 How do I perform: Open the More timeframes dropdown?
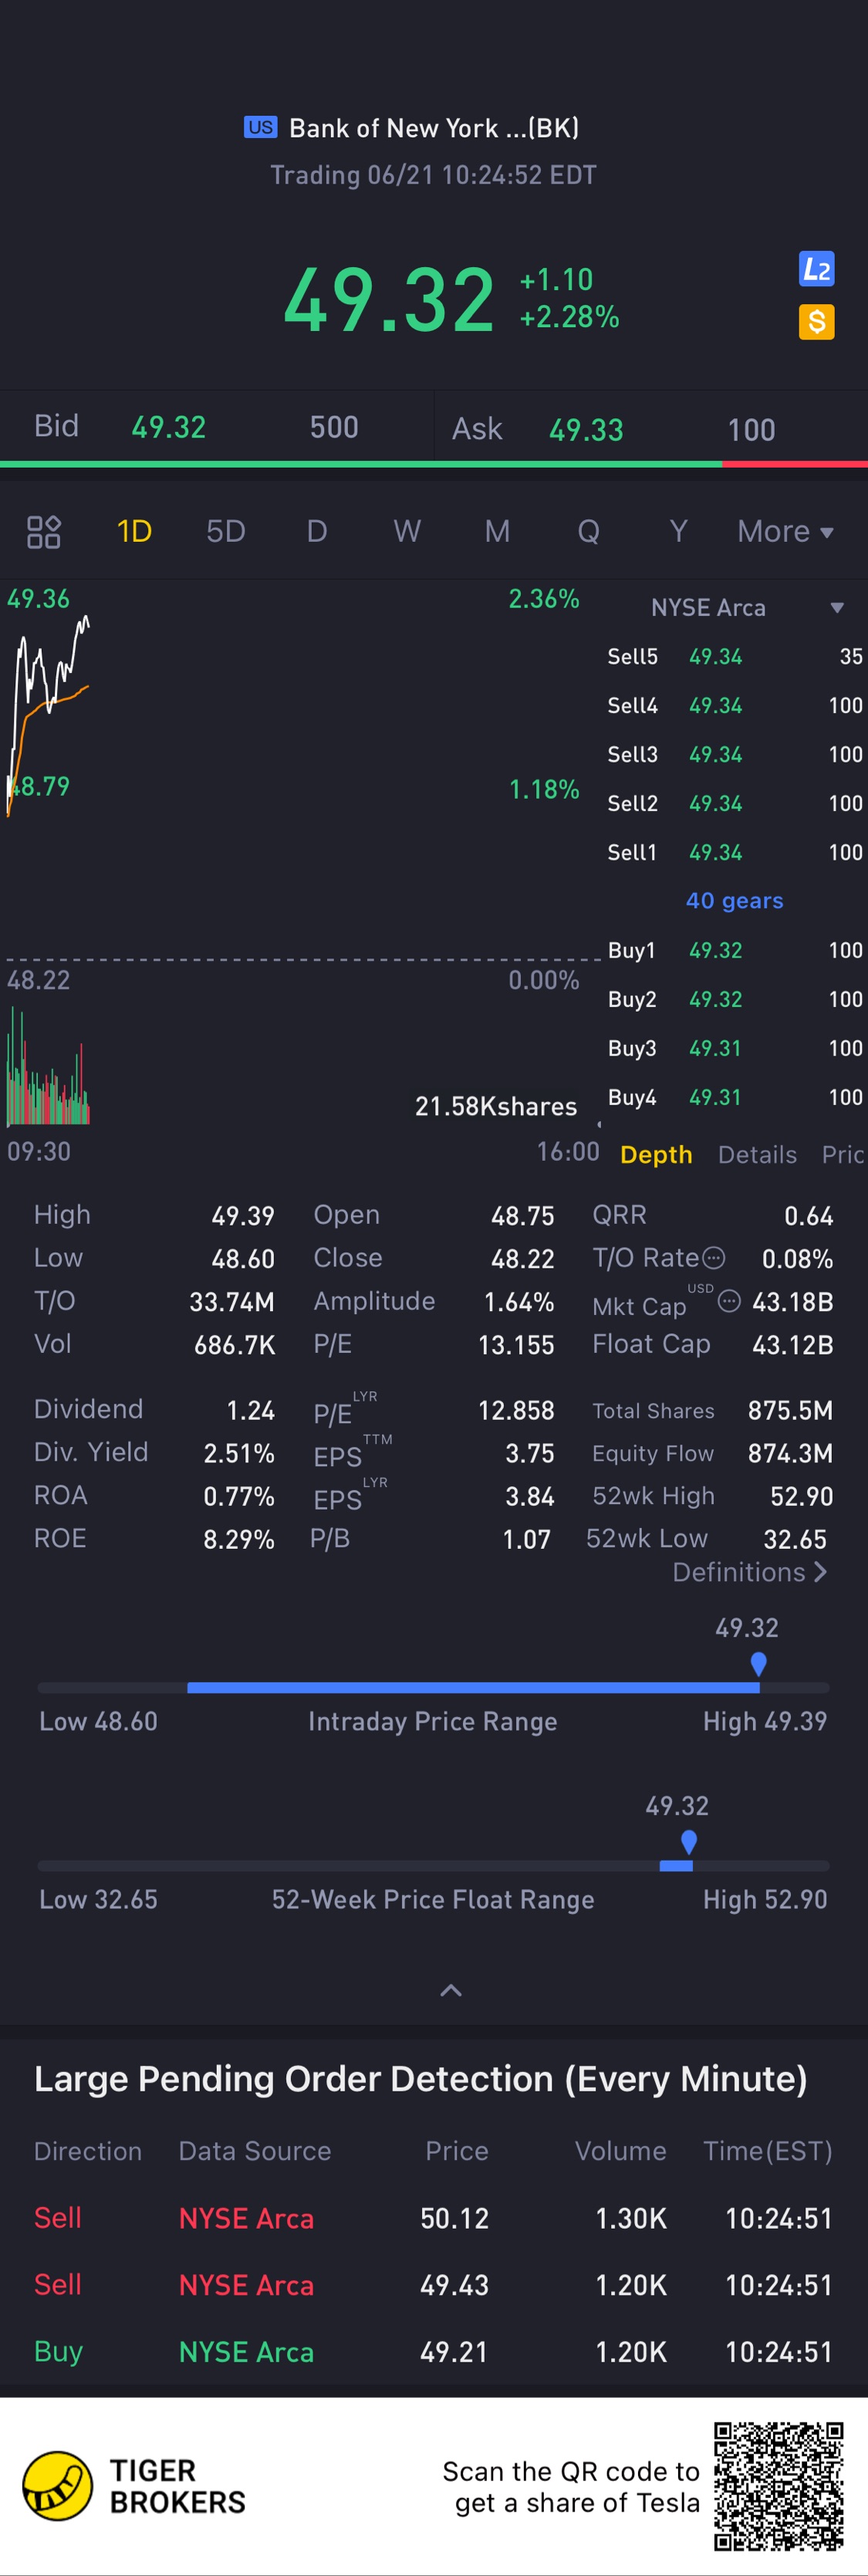click(x=785, y=531)
